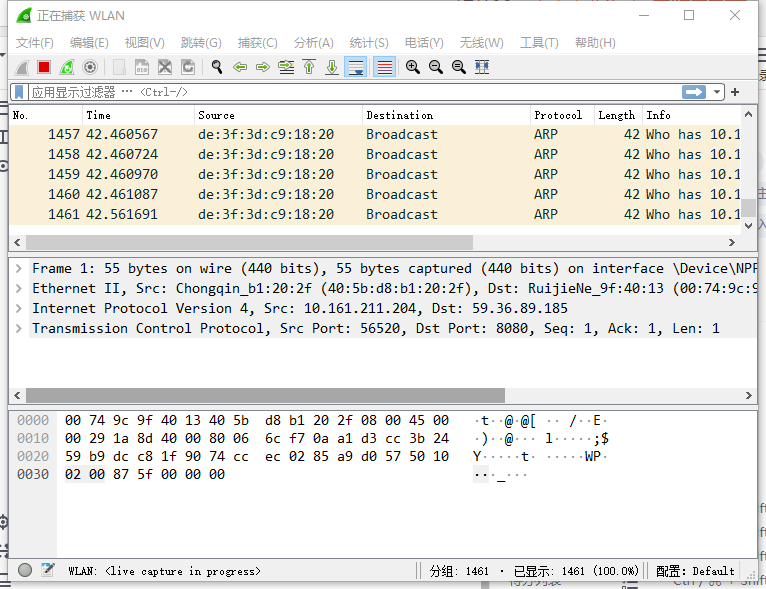The image size is (766, 589).
Task: Expand Transmission Control Protocol row
Action: [x=19, y=328]
